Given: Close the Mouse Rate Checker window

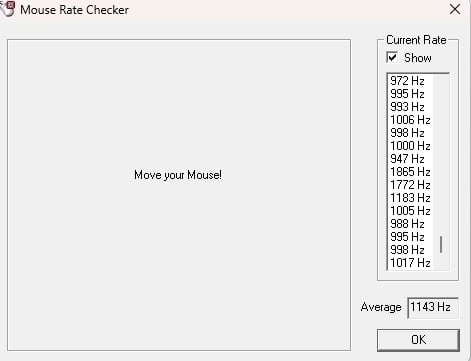Looking at the screenshot, I should tap(455, 9).
